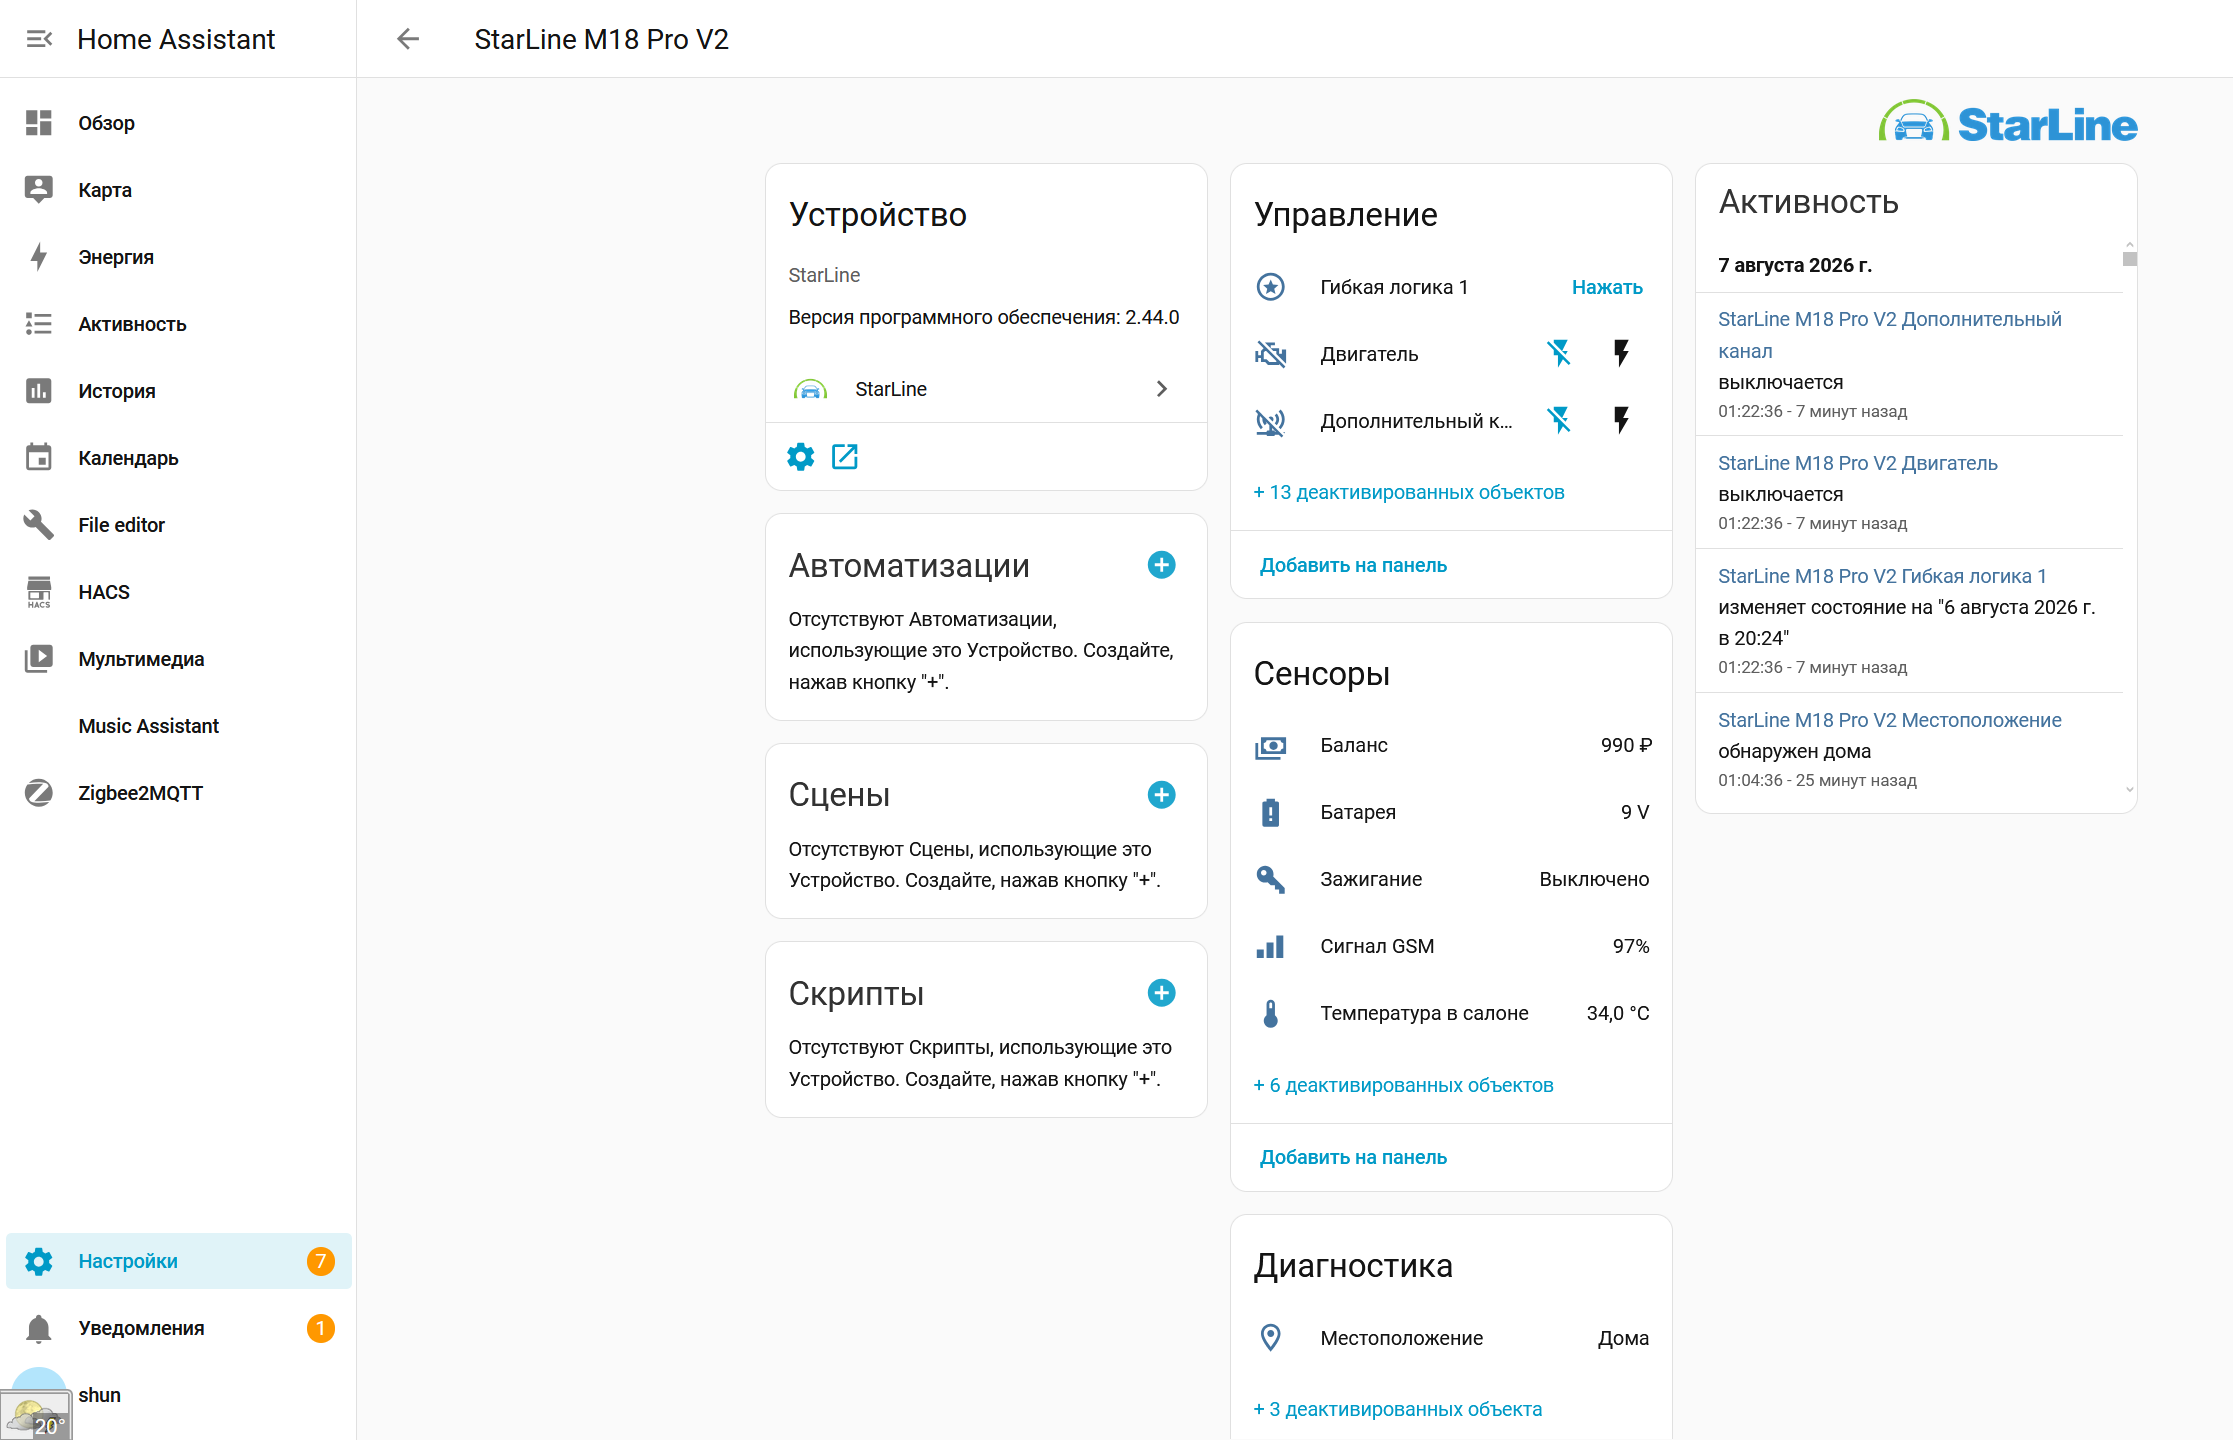Open Обзор in the sidebar
The height and width of the screenshot is (1440, 2233).
179,123
